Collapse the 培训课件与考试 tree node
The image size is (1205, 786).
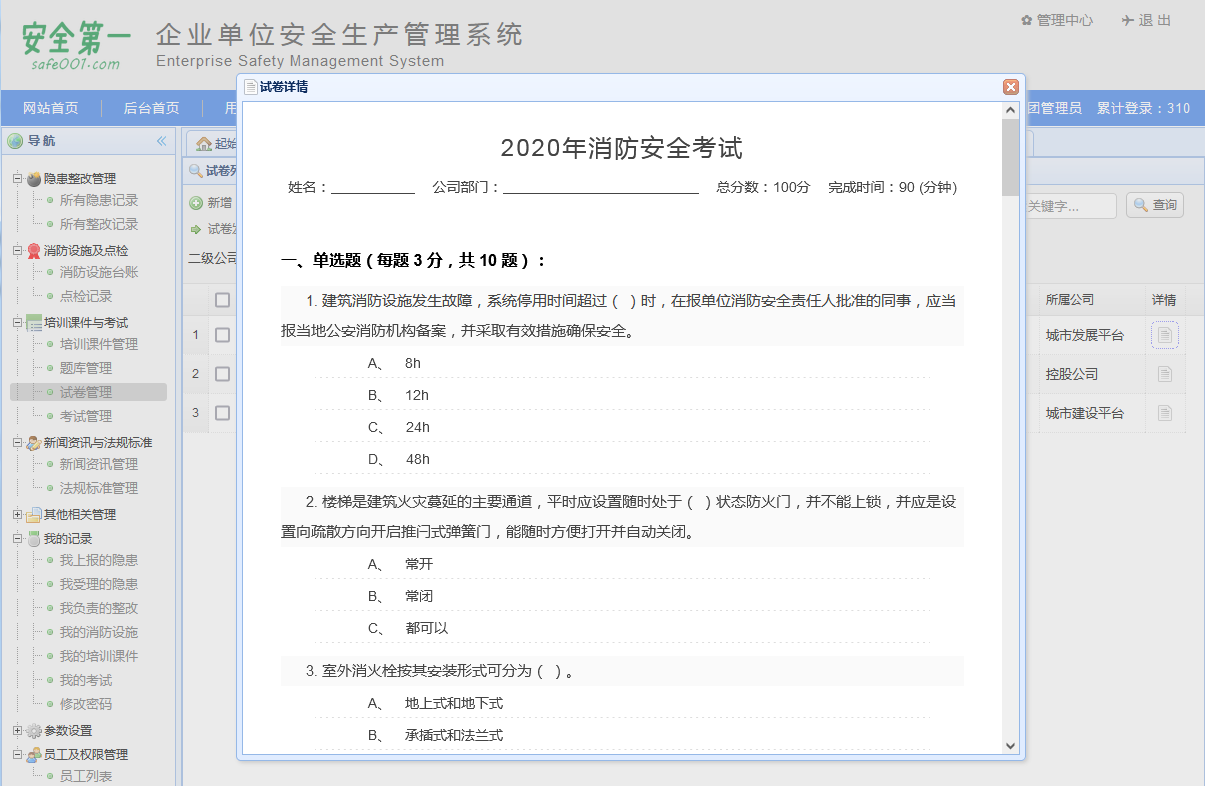pos(17,323)
